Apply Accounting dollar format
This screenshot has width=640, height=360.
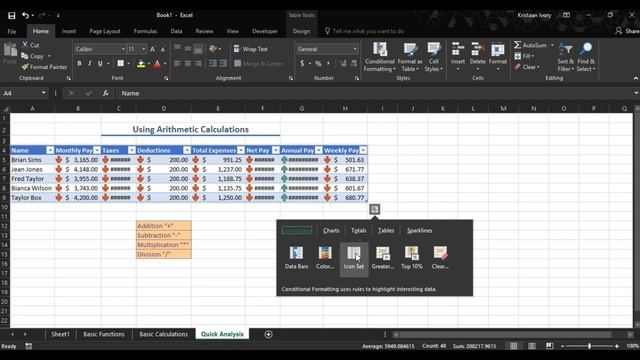pyautogui.click(x=302, y=63)
